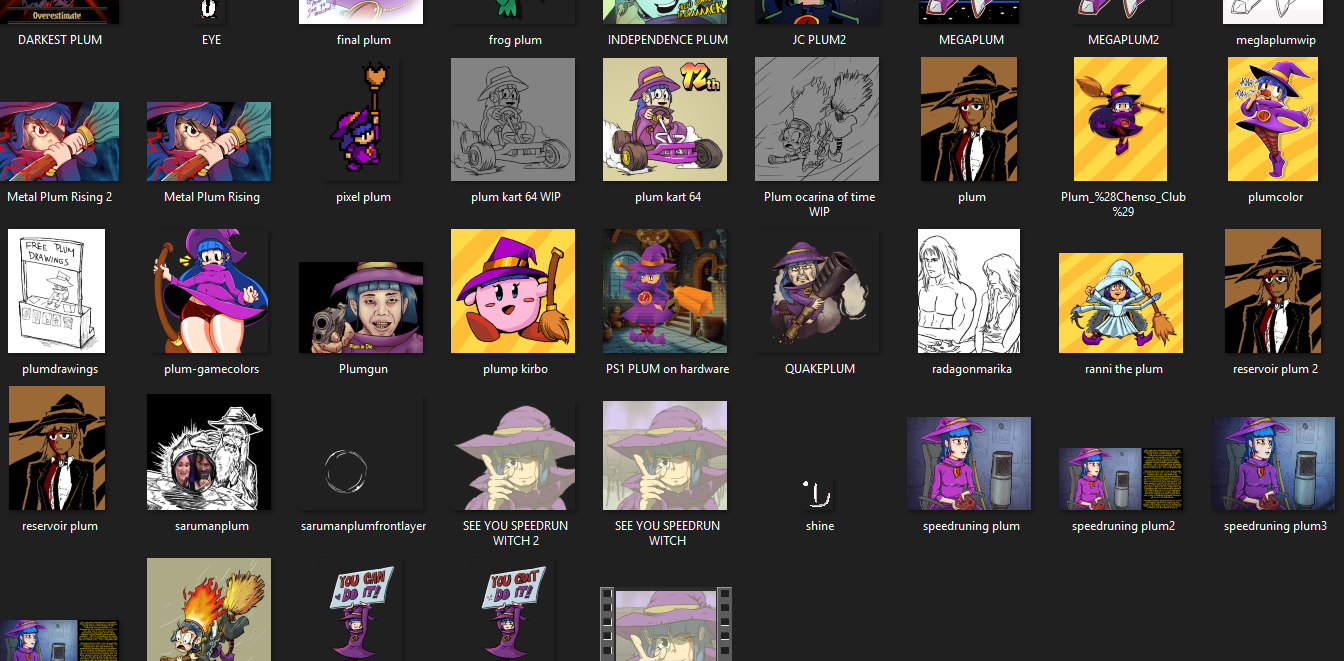
Task: Click the 'reservoir plum' file name
Action: (x=60, y=526)
